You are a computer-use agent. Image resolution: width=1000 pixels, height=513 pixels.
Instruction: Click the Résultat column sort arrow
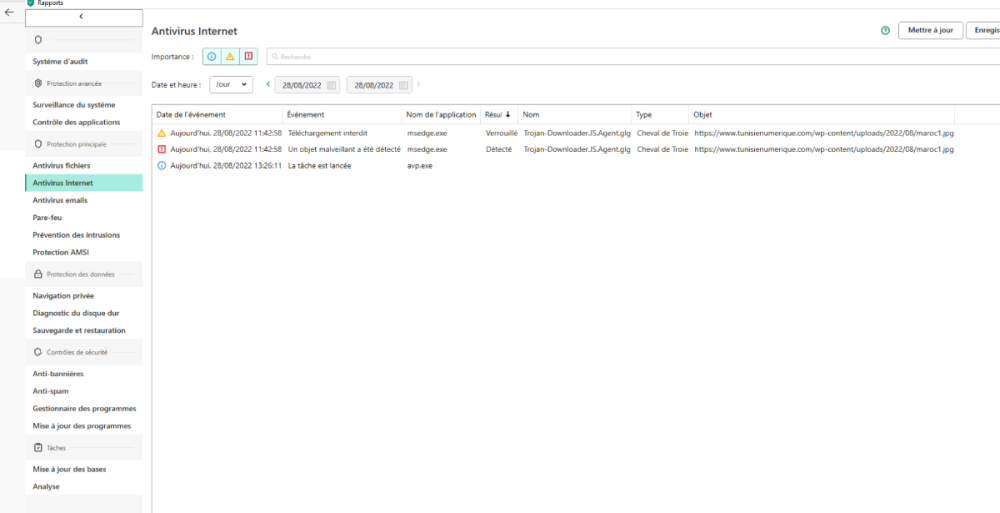click(508, 115)
